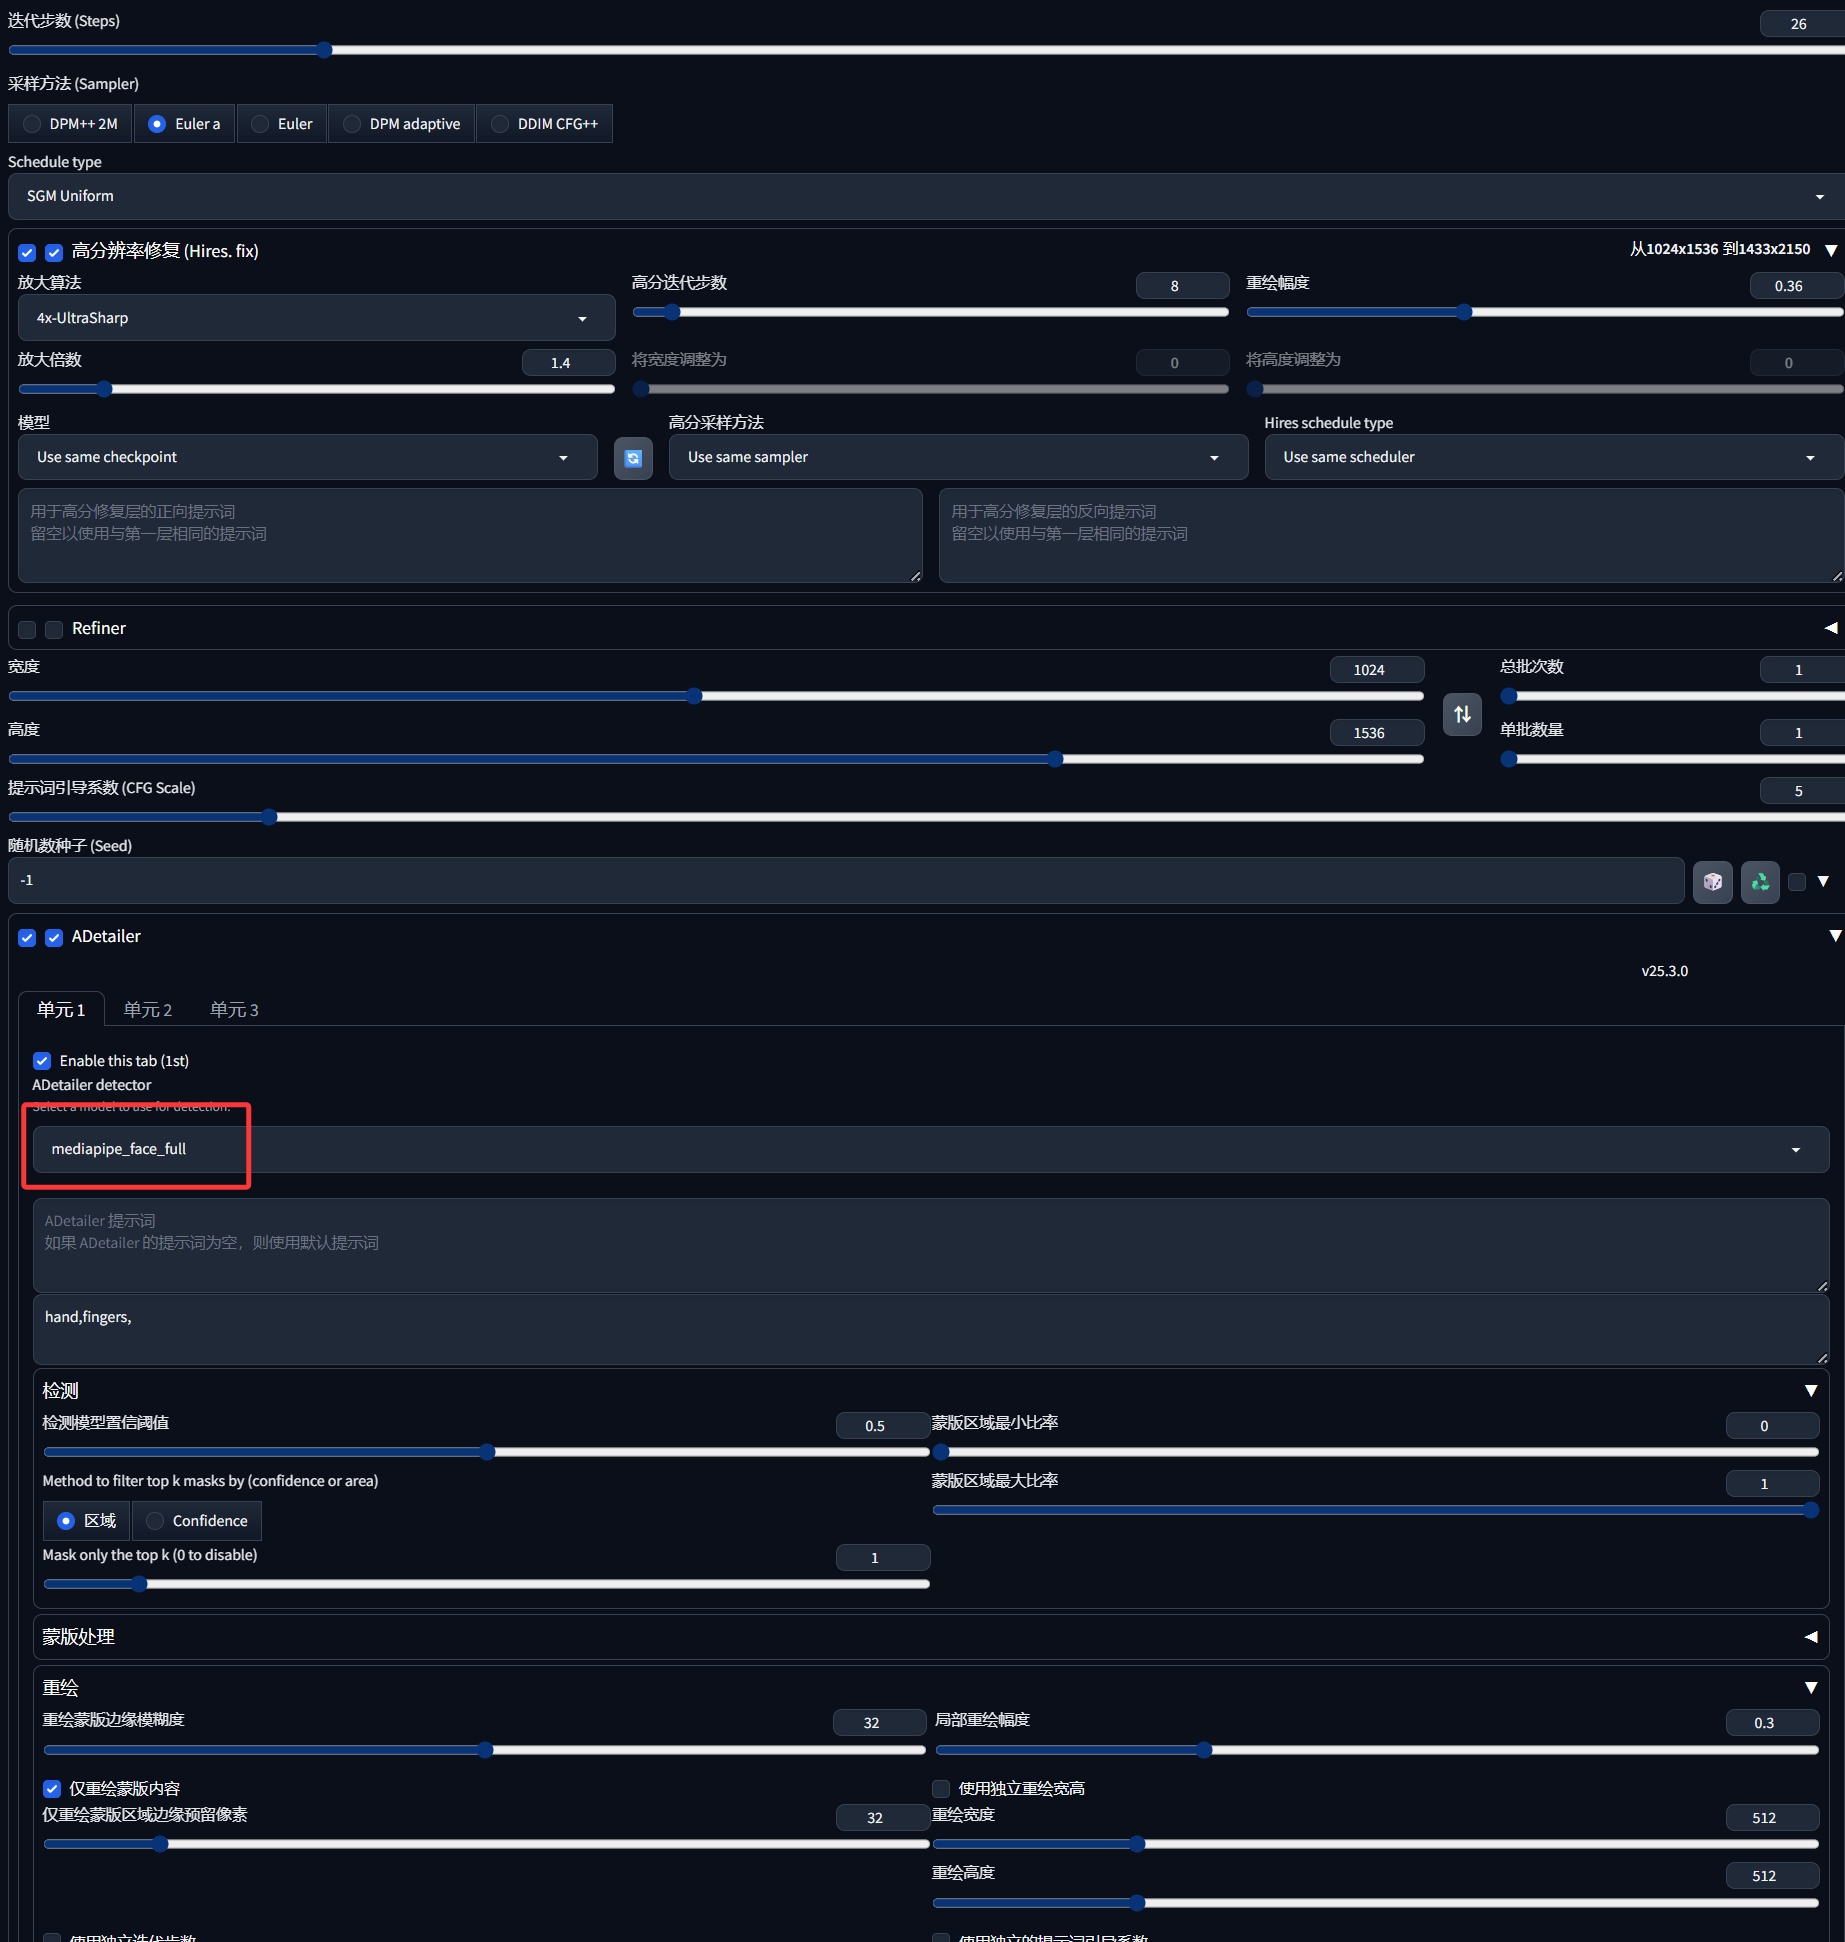Image resolution: width=1845 pixels, height=1942 pixels.
Task: Switch to the 单元 2 tab
Action: (148, 1010)
